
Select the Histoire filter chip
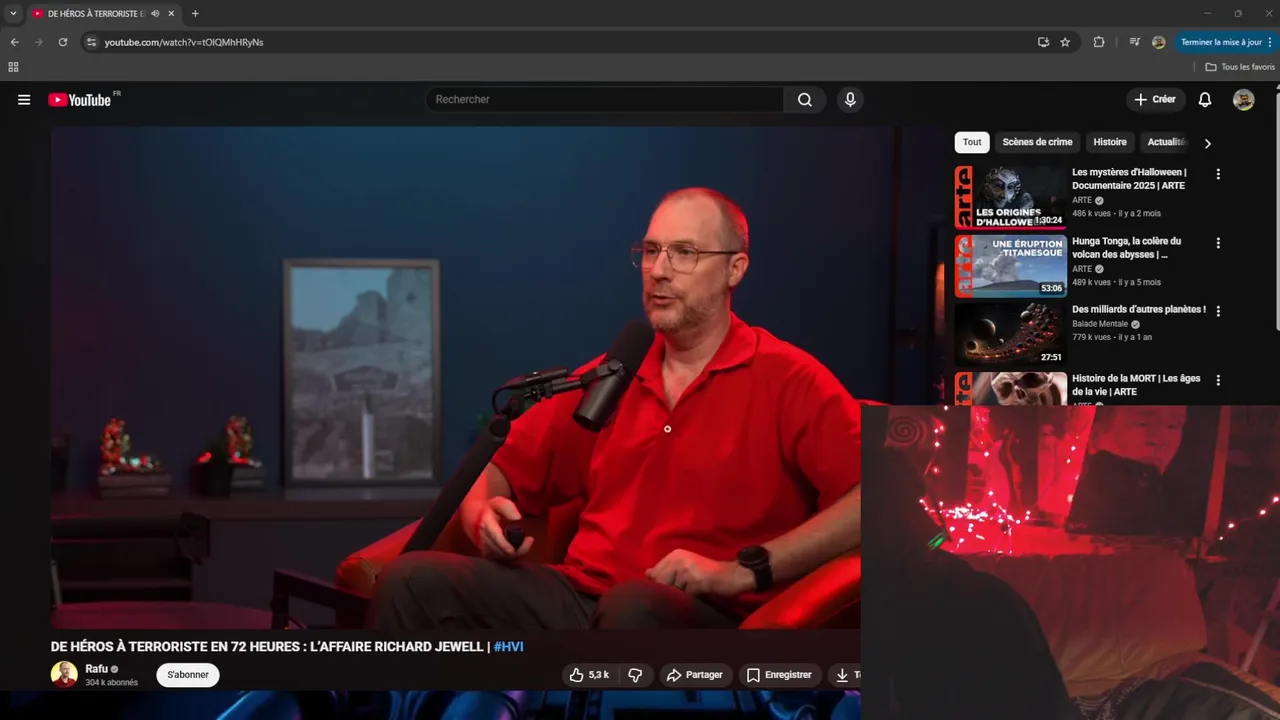(x=1110, y=142)
